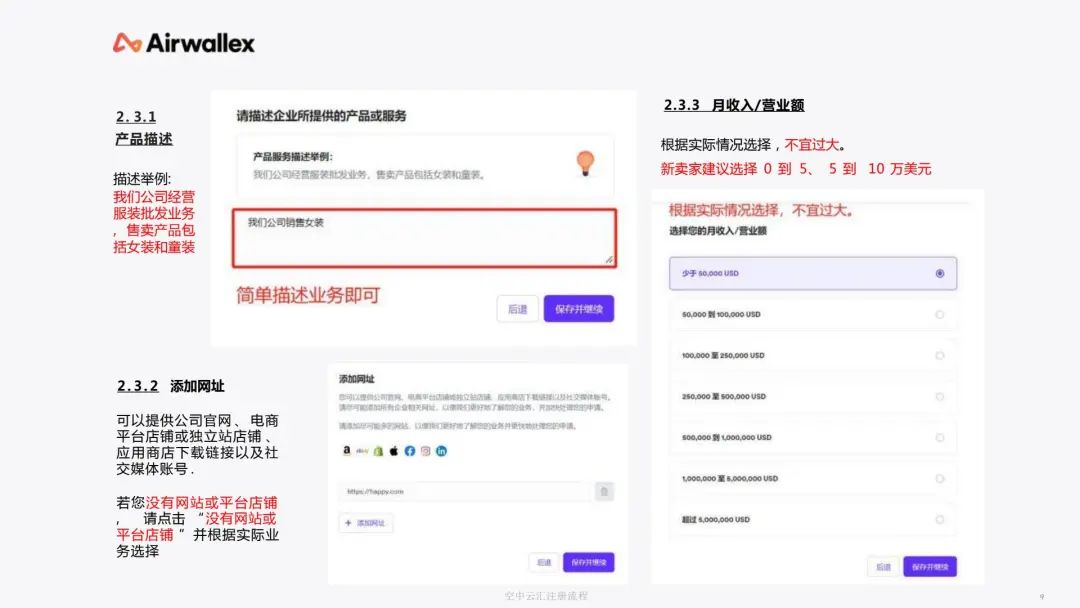1080x608 pixels.
Task: Click the eBay logo icon
Action: [x=362, y=451]
